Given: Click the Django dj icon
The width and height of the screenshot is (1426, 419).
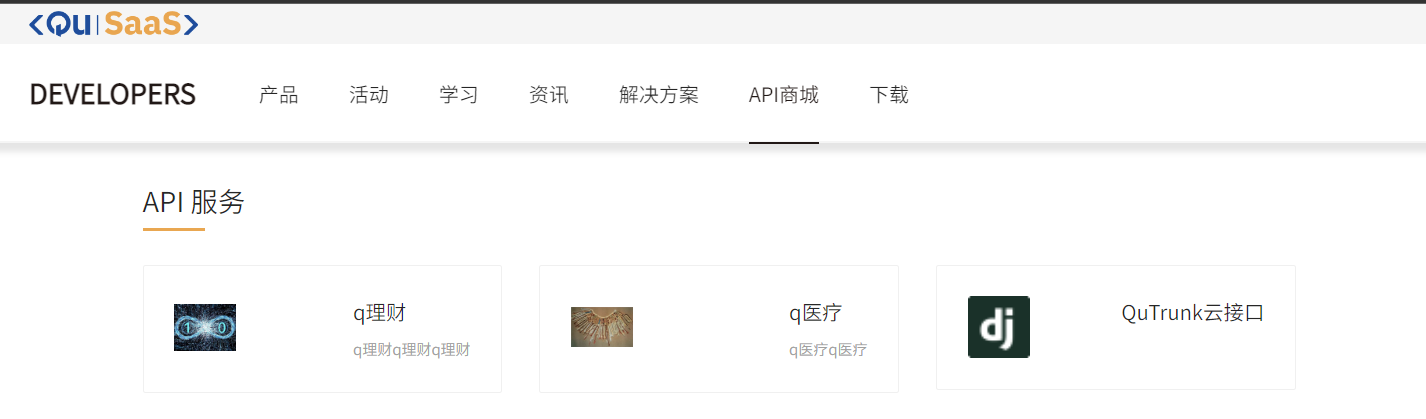Looking at the screenshot, I should 999,327.
